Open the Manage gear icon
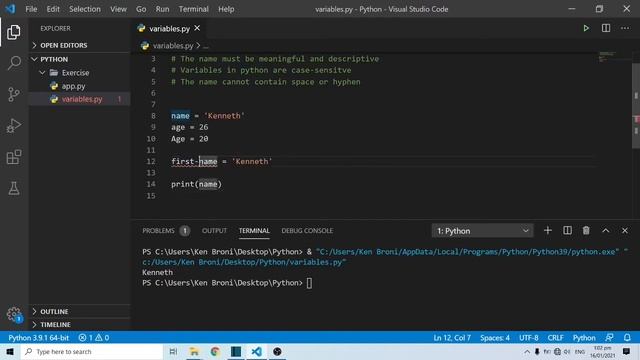This screenshot has height=360, width=640. (14, 314)
